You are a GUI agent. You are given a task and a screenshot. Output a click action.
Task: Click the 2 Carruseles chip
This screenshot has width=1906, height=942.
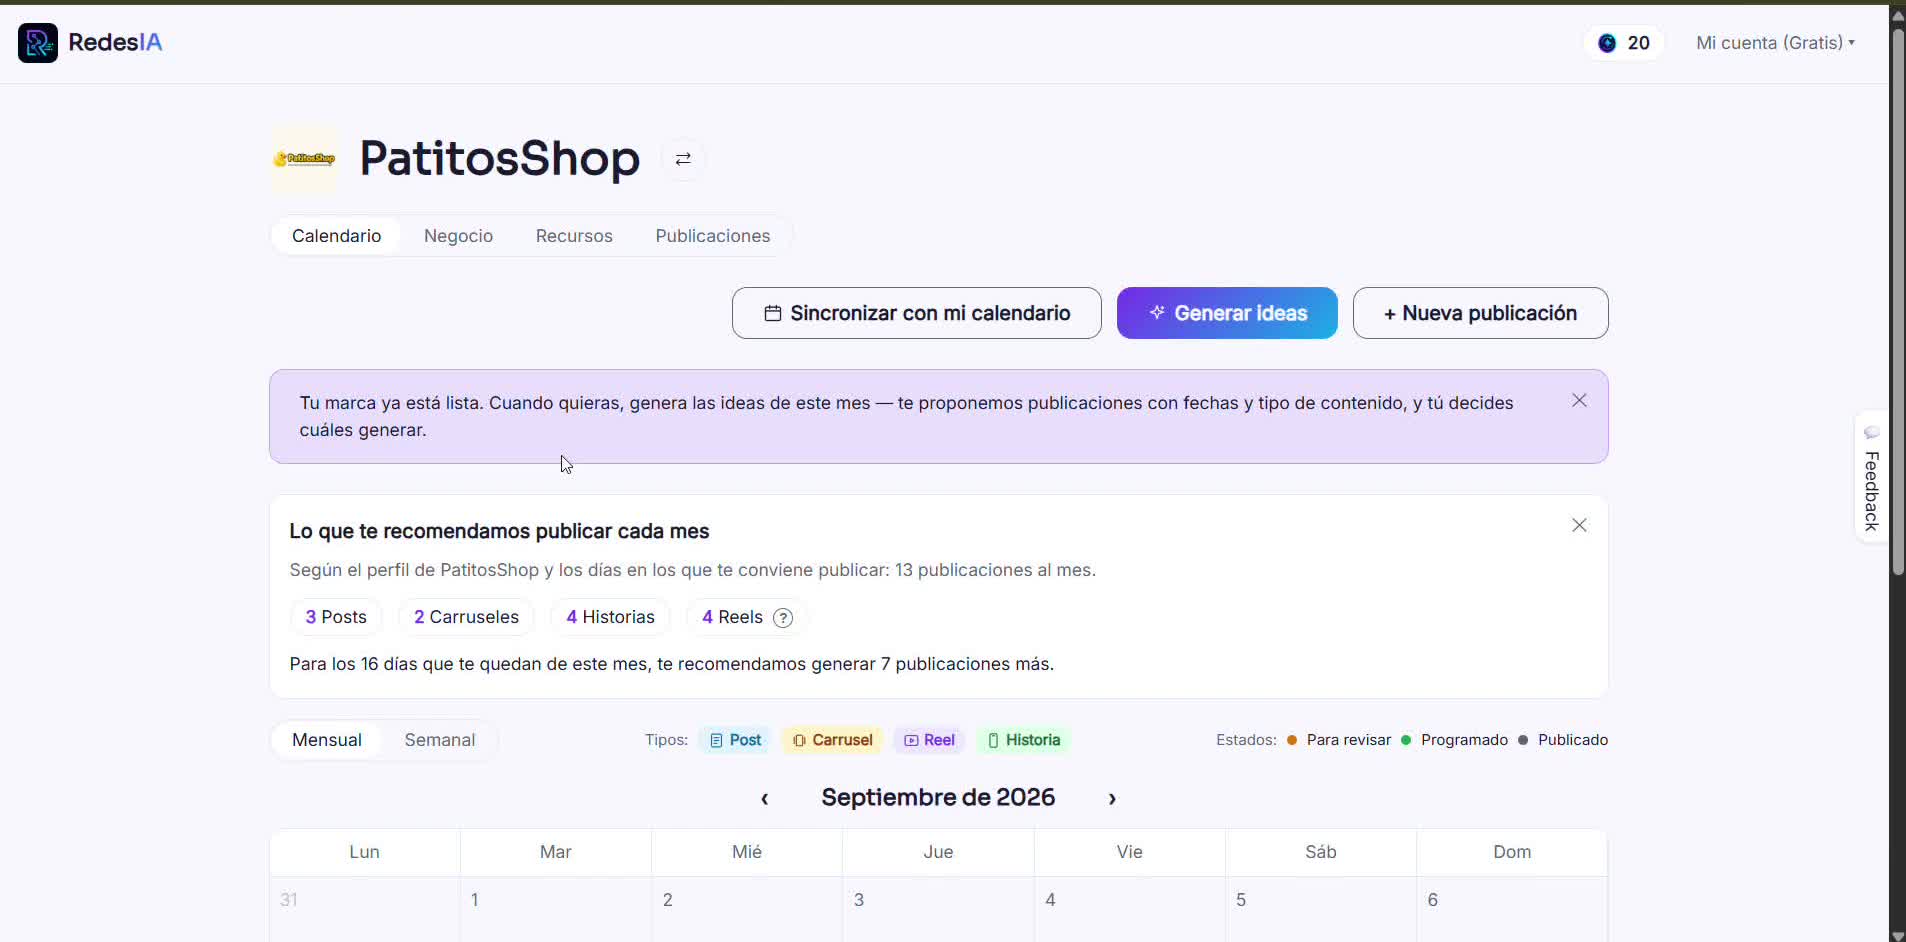466,617
